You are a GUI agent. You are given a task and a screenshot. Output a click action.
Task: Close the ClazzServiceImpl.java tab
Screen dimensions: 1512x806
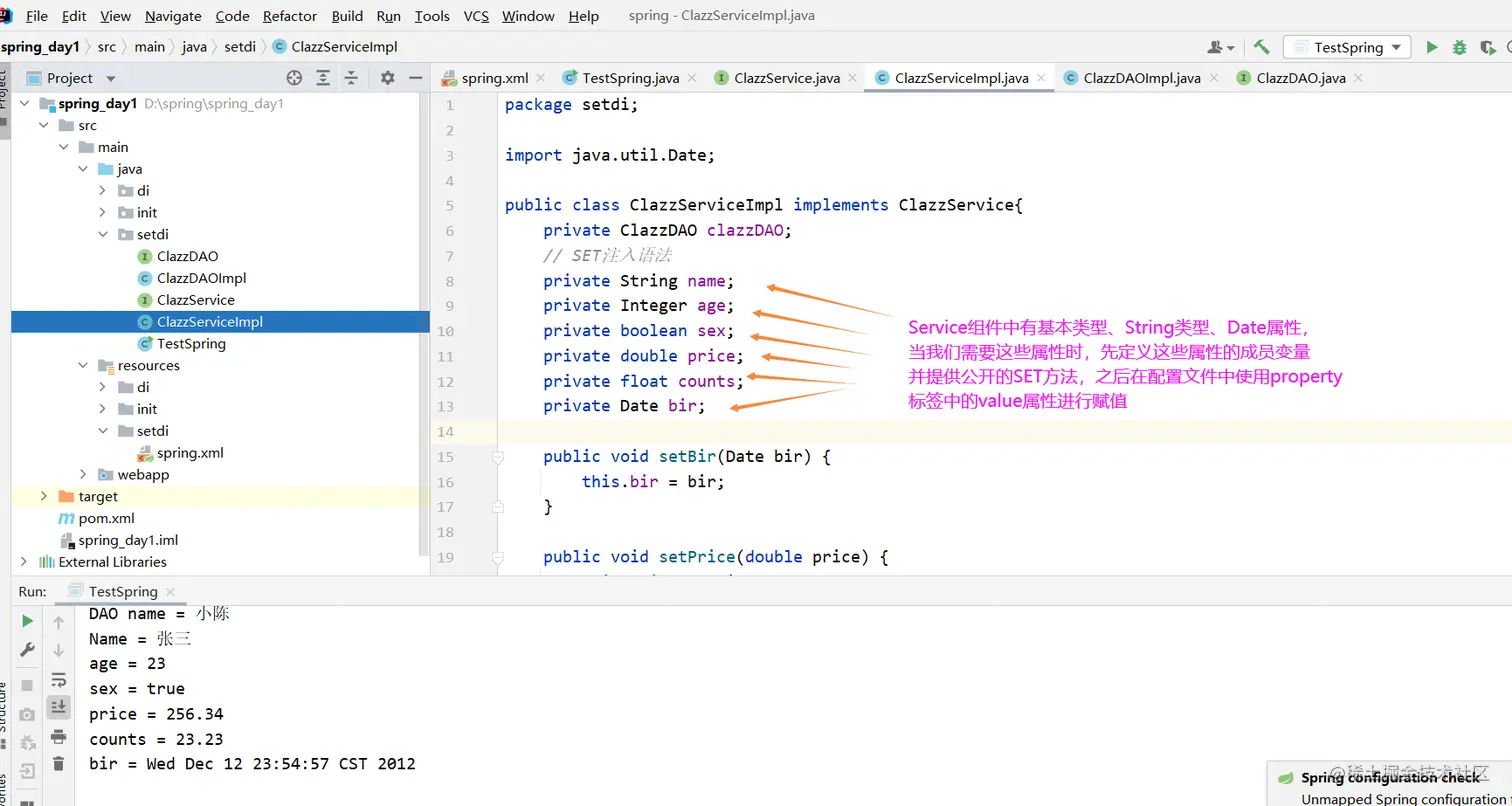(1041, 78)
